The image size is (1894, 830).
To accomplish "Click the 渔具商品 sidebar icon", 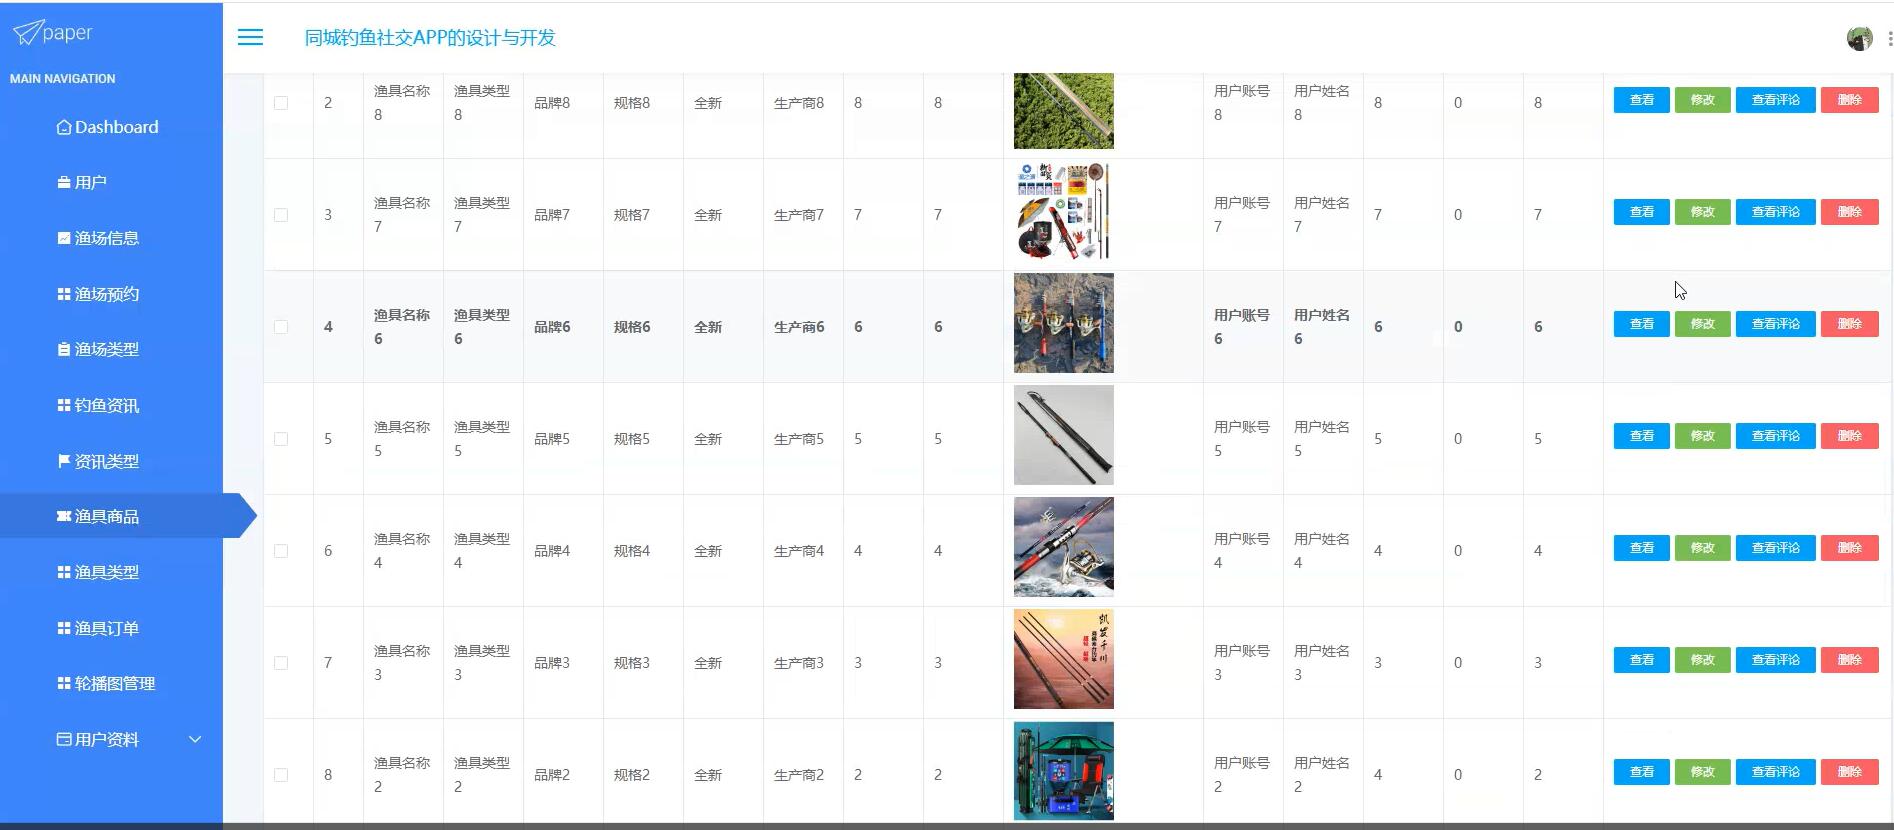I will tap(64, 516).
